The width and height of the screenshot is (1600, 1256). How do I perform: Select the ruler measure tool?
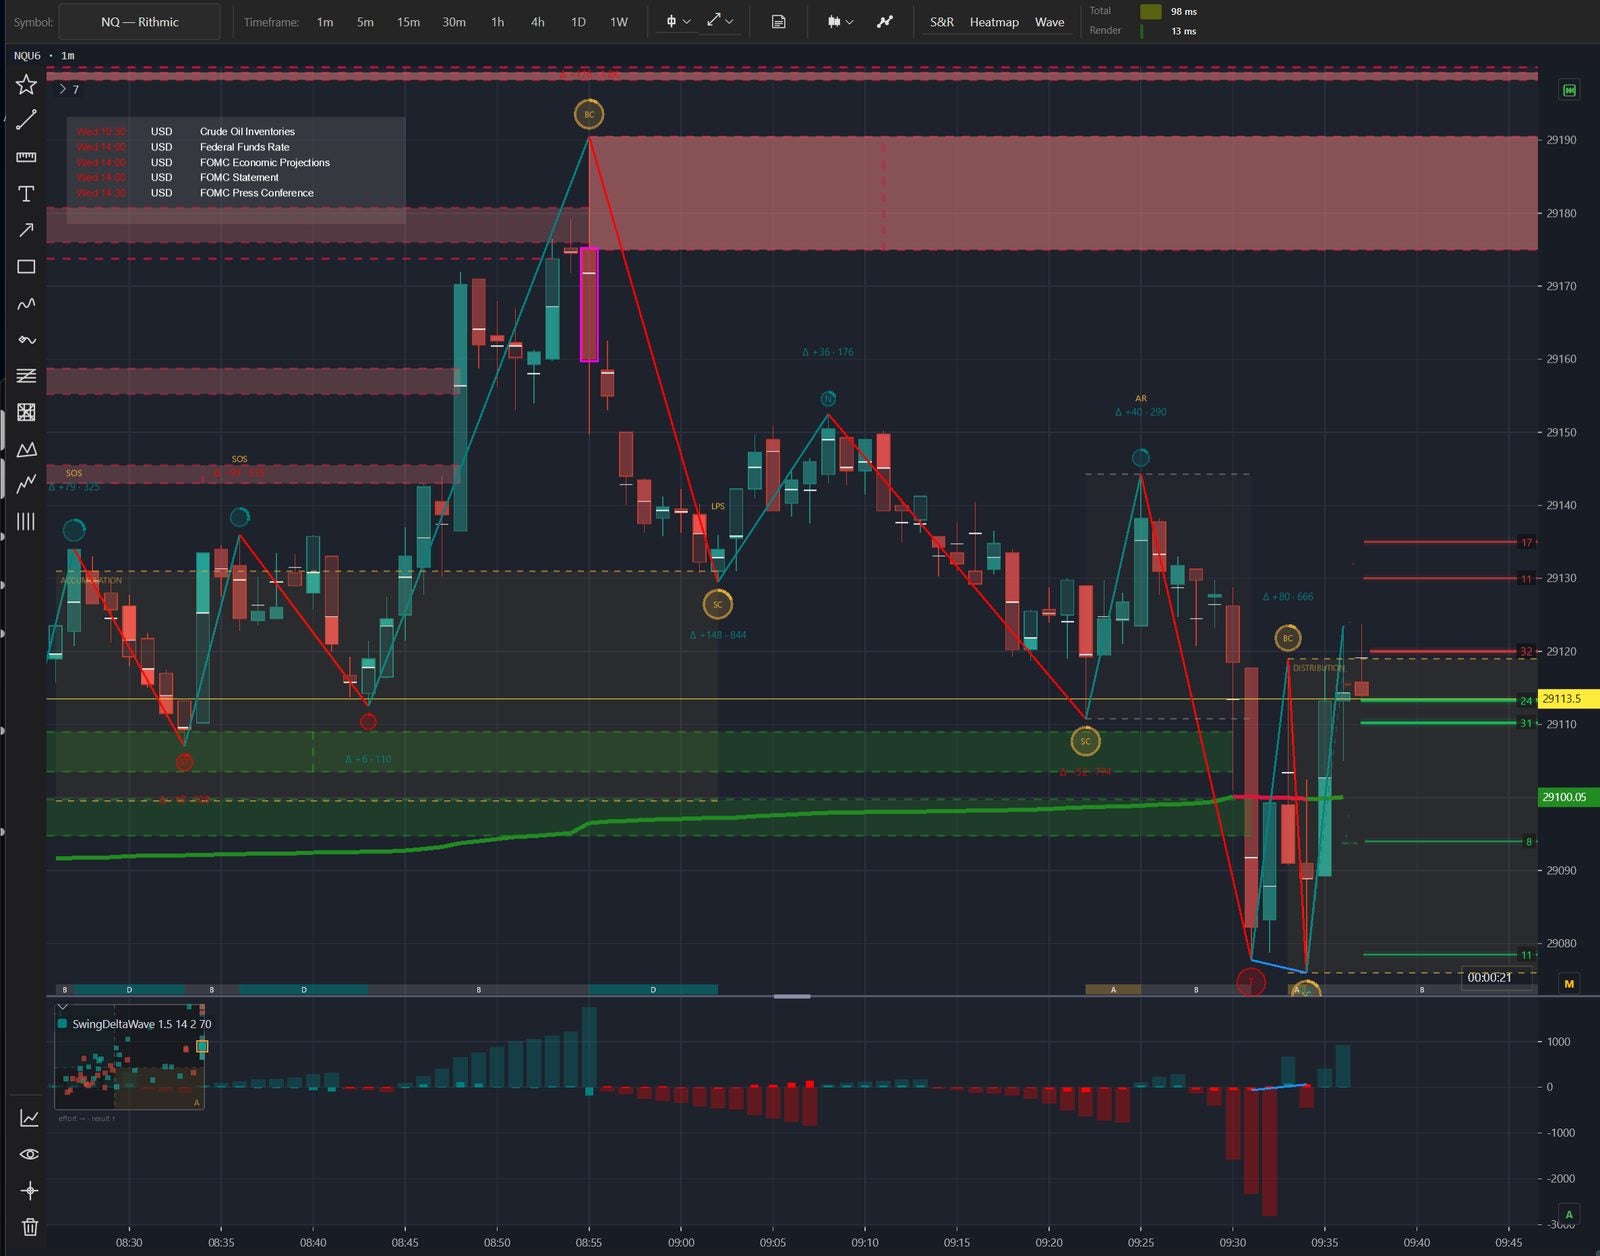(26, 157)
